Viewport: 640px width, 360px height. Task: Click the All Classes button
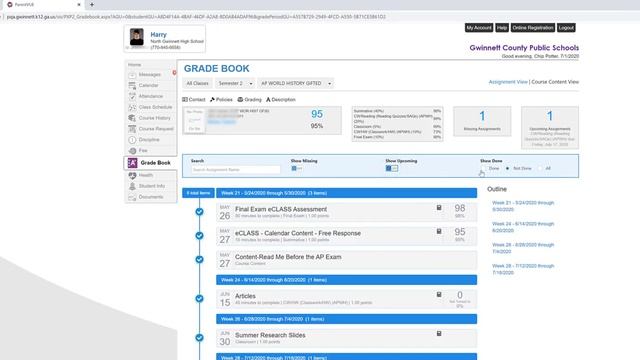click(198, 83)
